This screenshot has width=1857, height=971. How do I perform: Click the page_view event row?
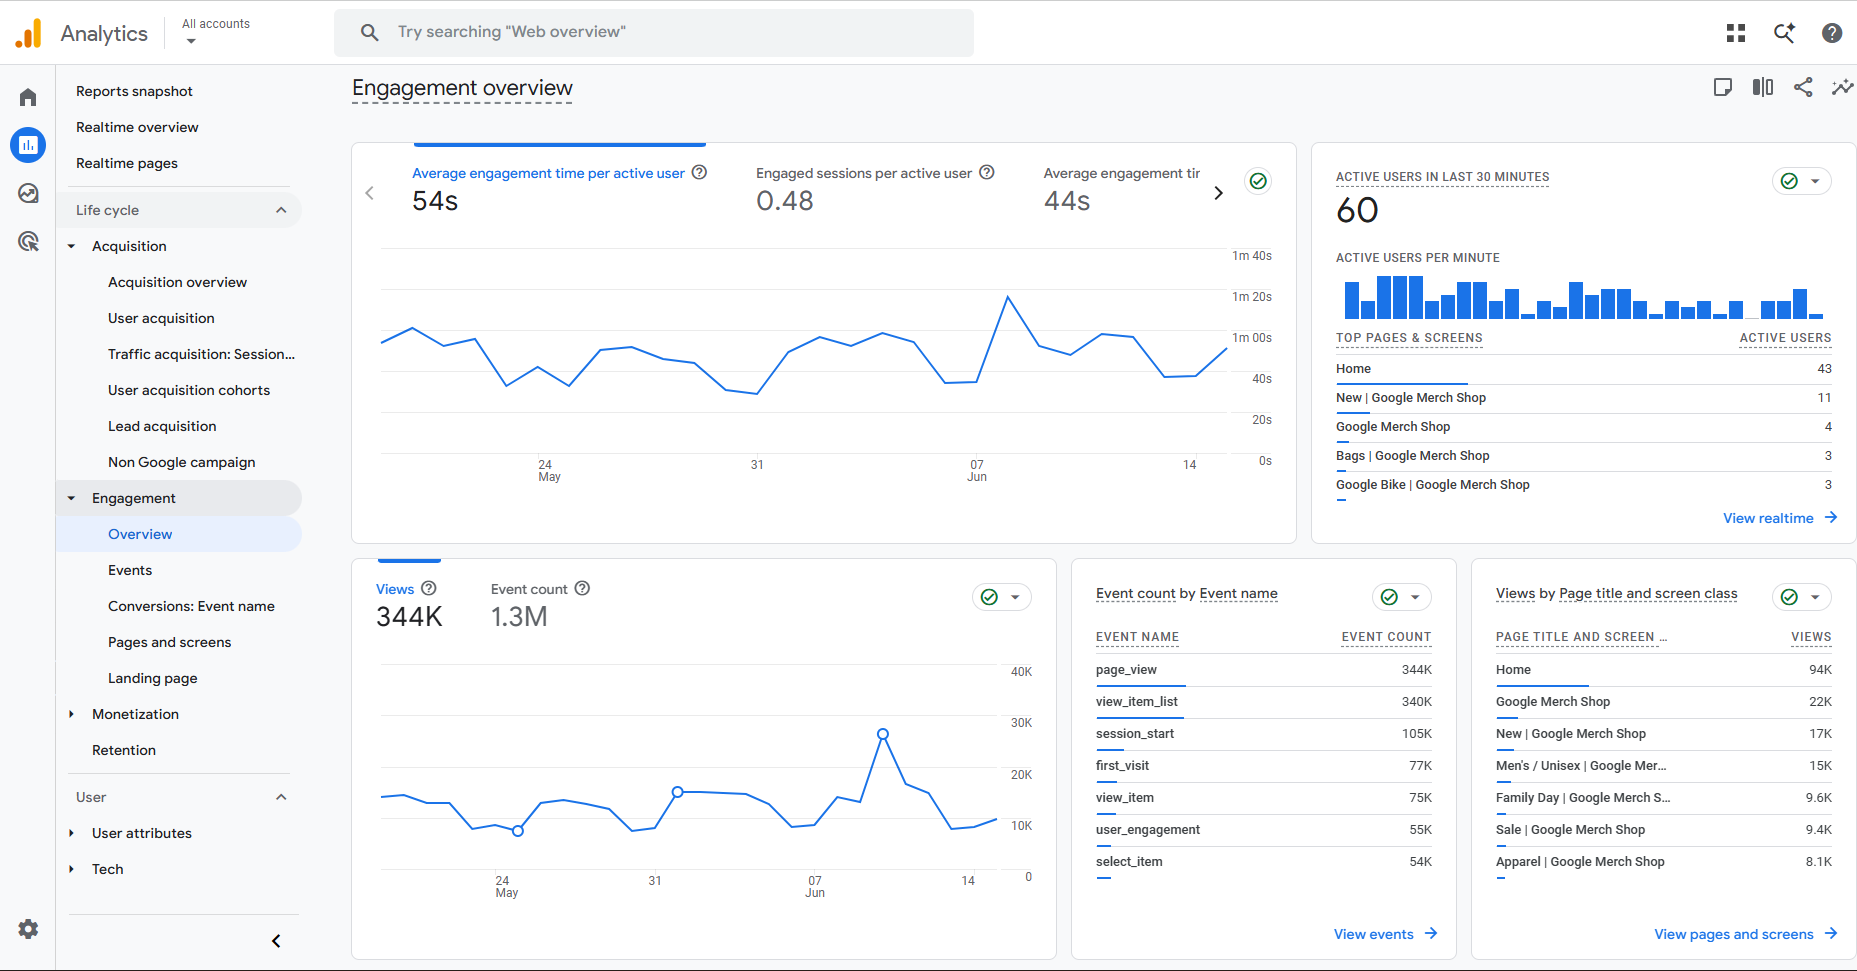click(1263, 670)
